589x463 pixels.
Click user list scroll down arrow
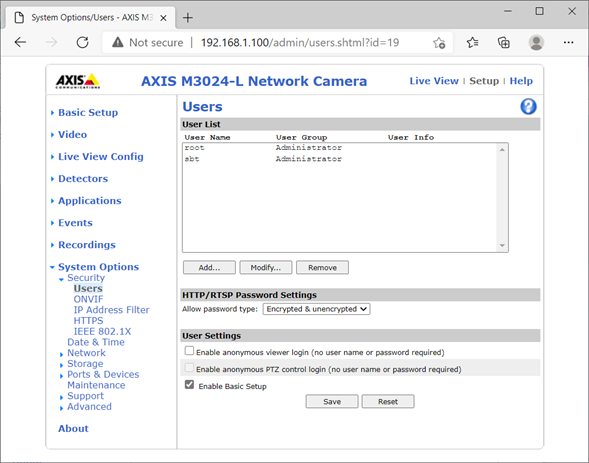(x=502, y=246)
